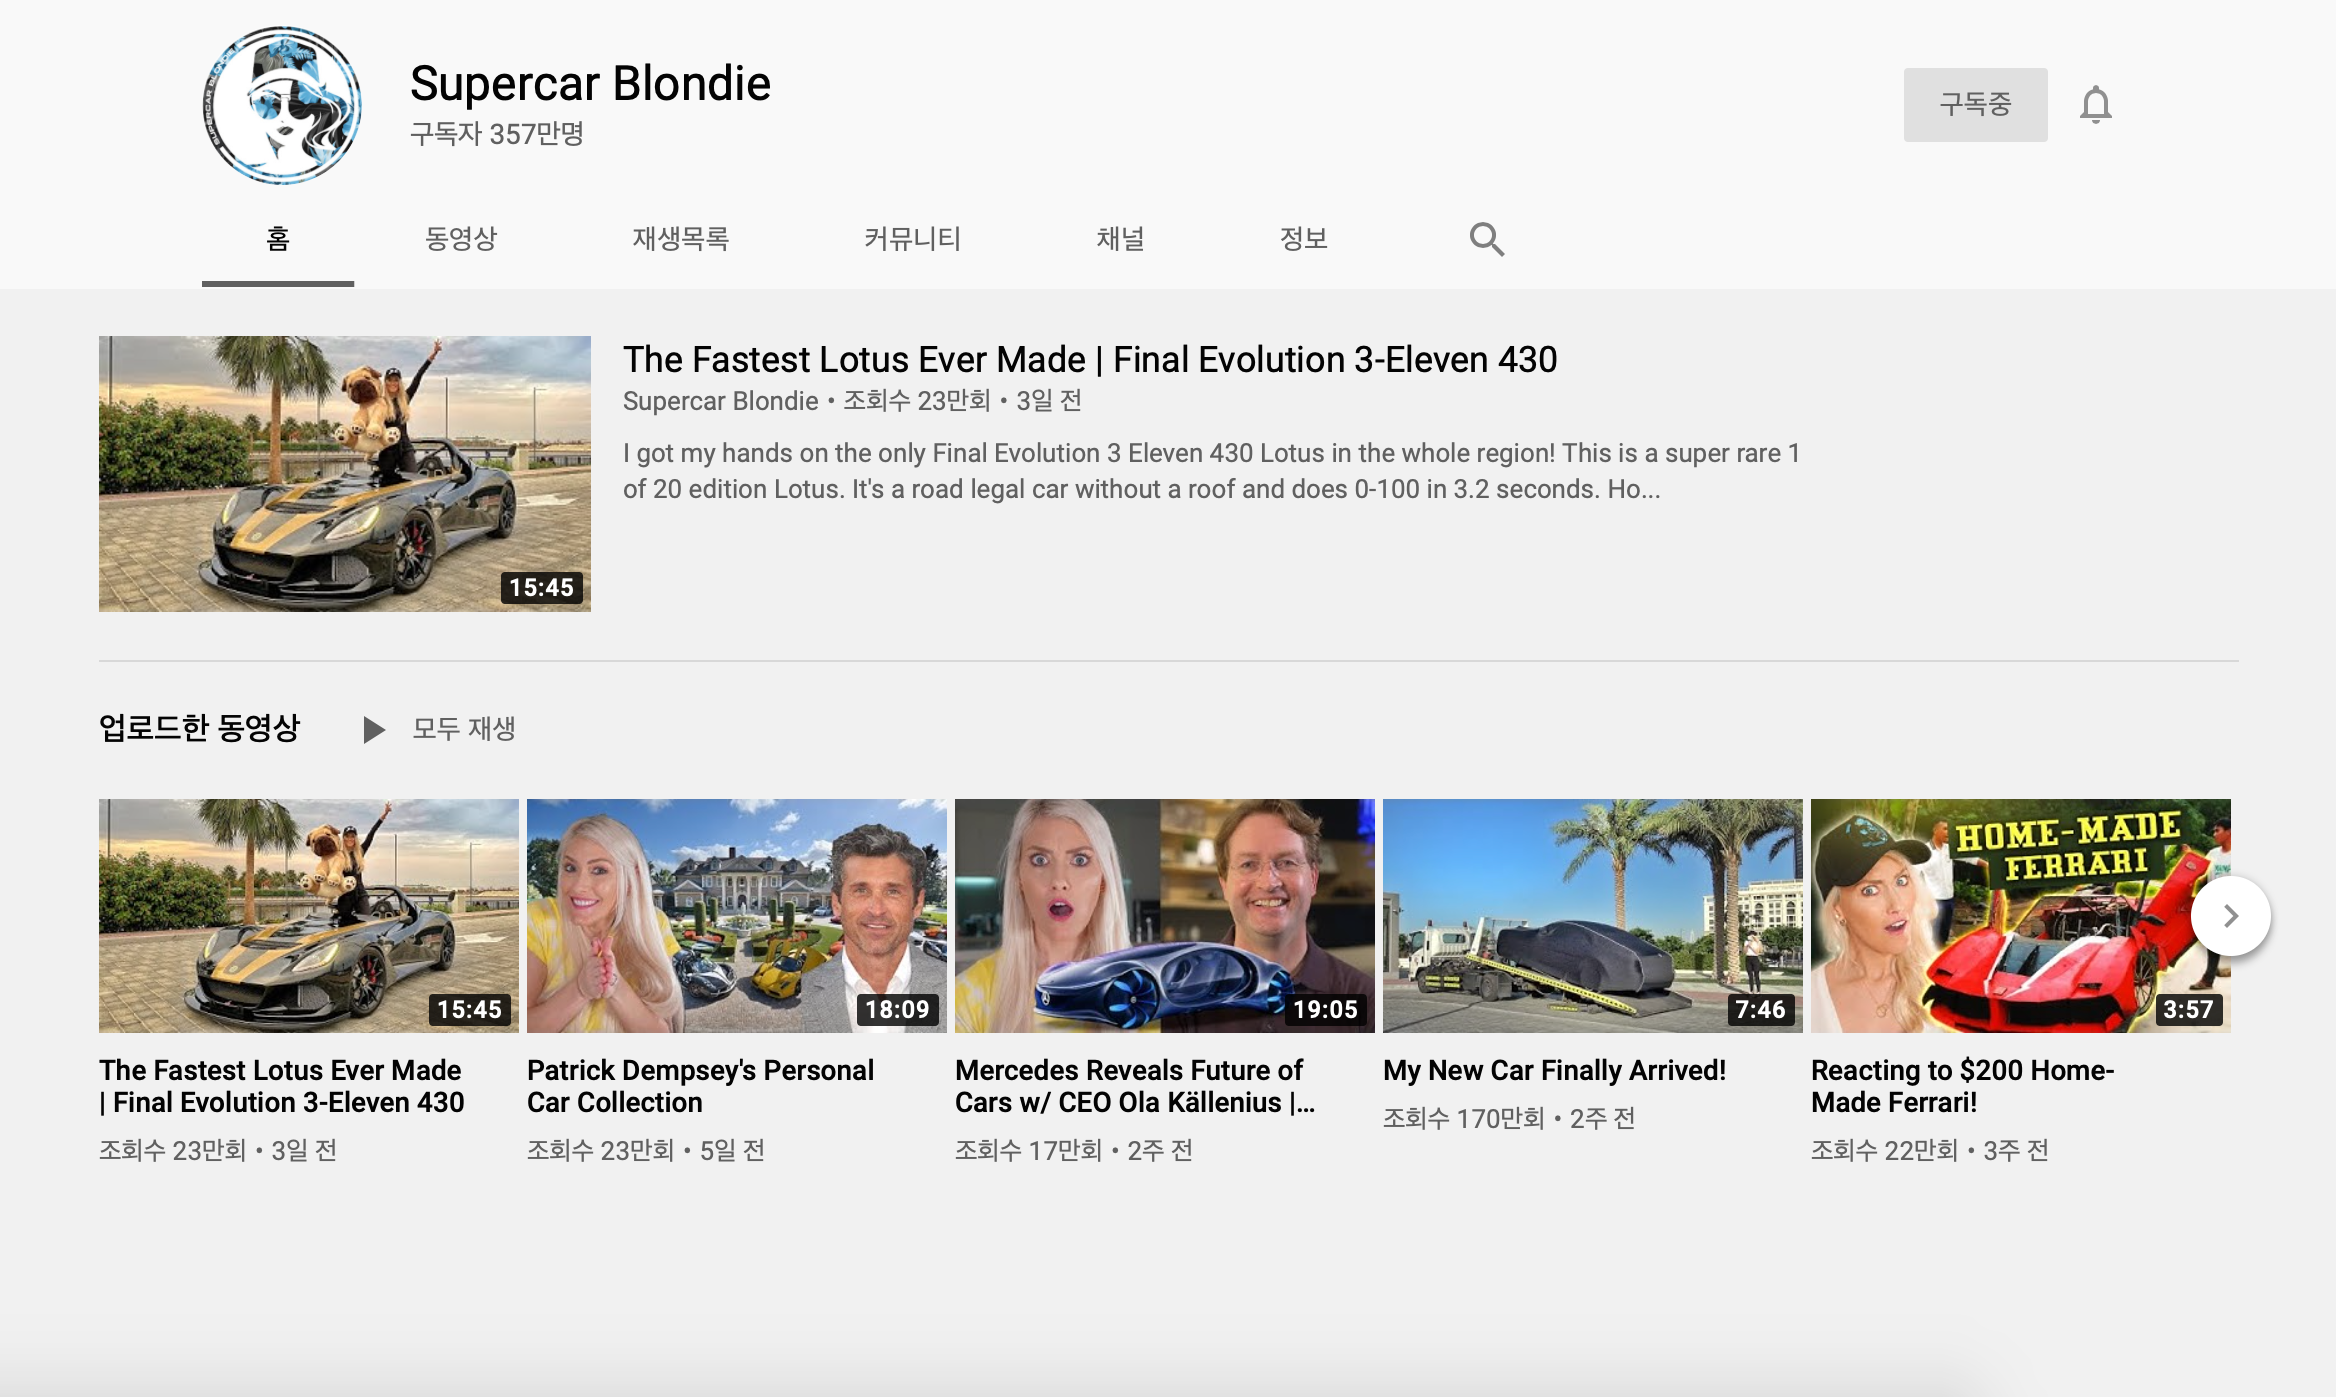Open featured Fastest Lotus video title
Viewport: 2336px width, 1397px height.
coord(1089,360)
